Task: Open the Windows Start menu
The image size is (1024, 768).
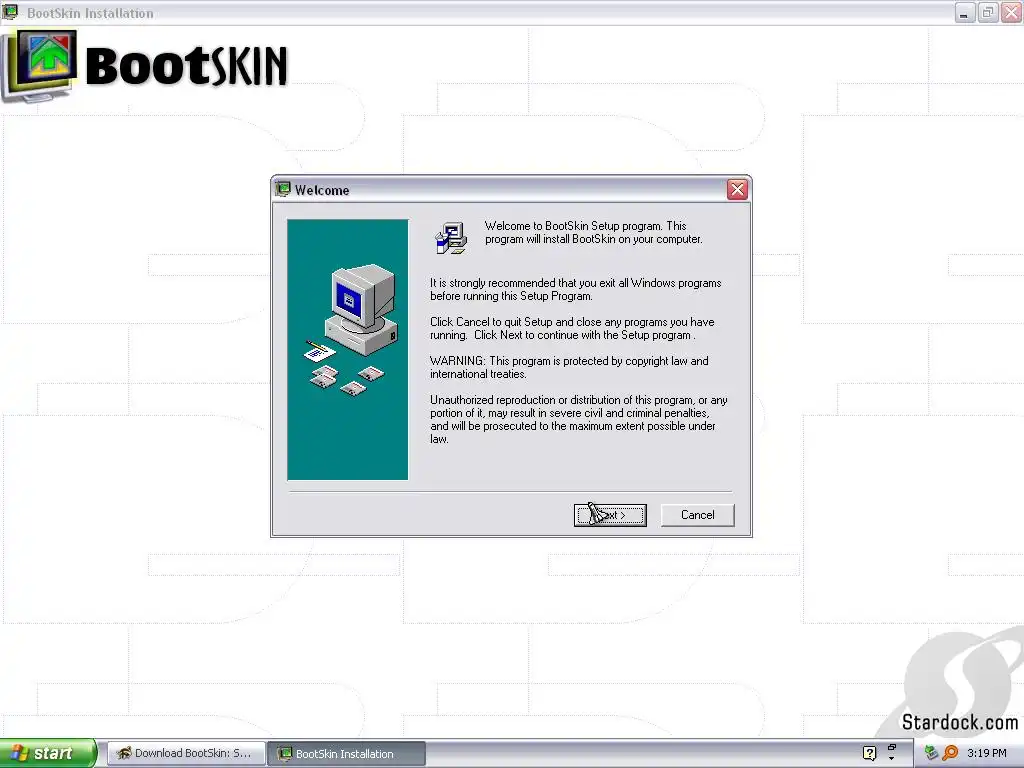Action: point(48,753)
